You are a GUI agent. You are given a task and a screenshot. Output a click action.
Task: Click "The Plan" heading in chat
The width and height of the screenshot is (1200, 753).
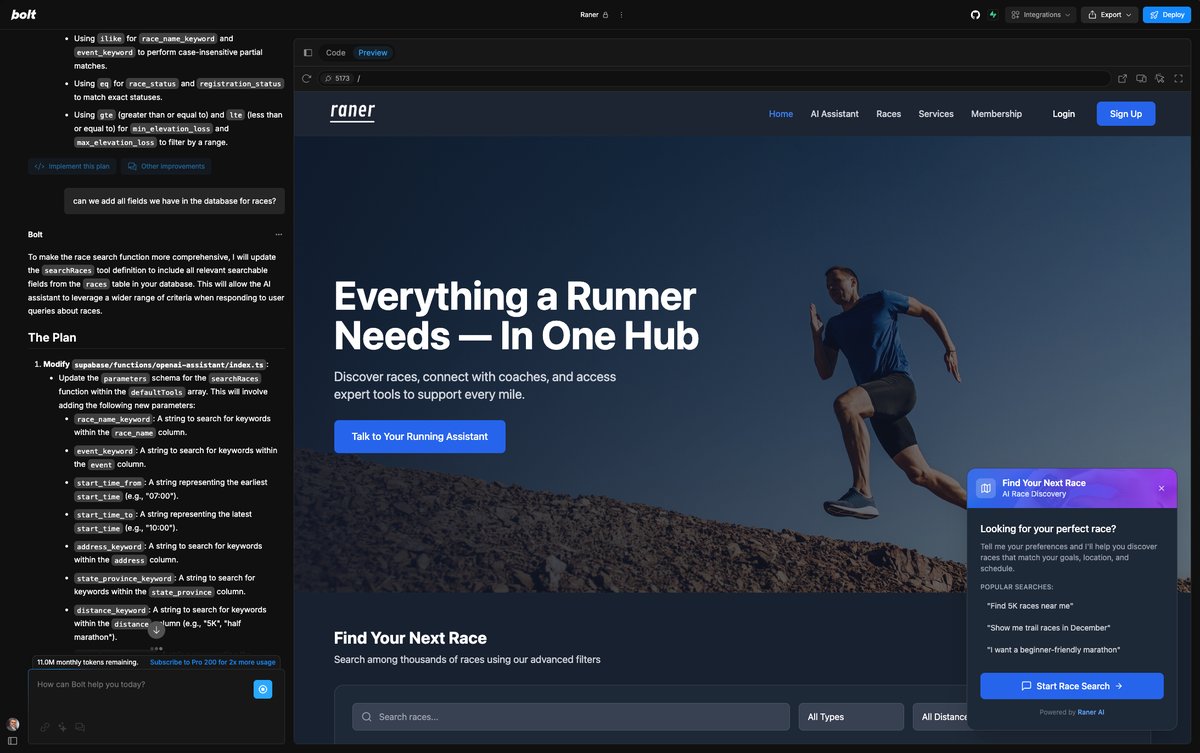(x=52, y=338)
